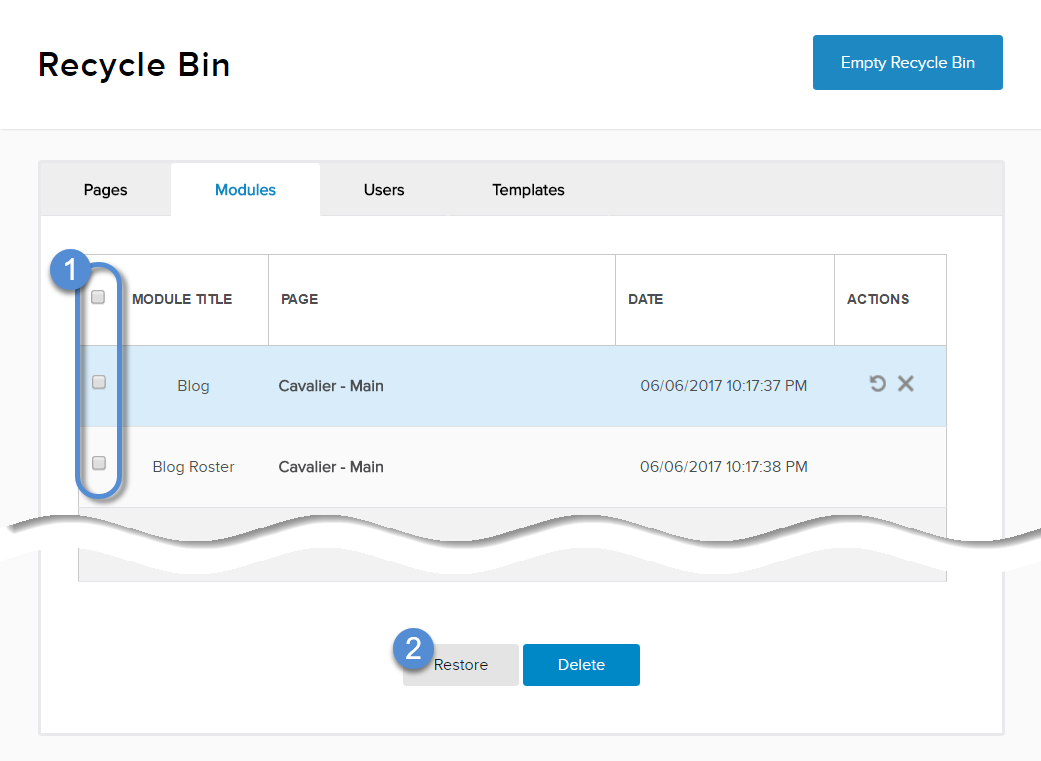Click the Module Title column header
This screenshot has height=761, width=1041.
[182, 299]
